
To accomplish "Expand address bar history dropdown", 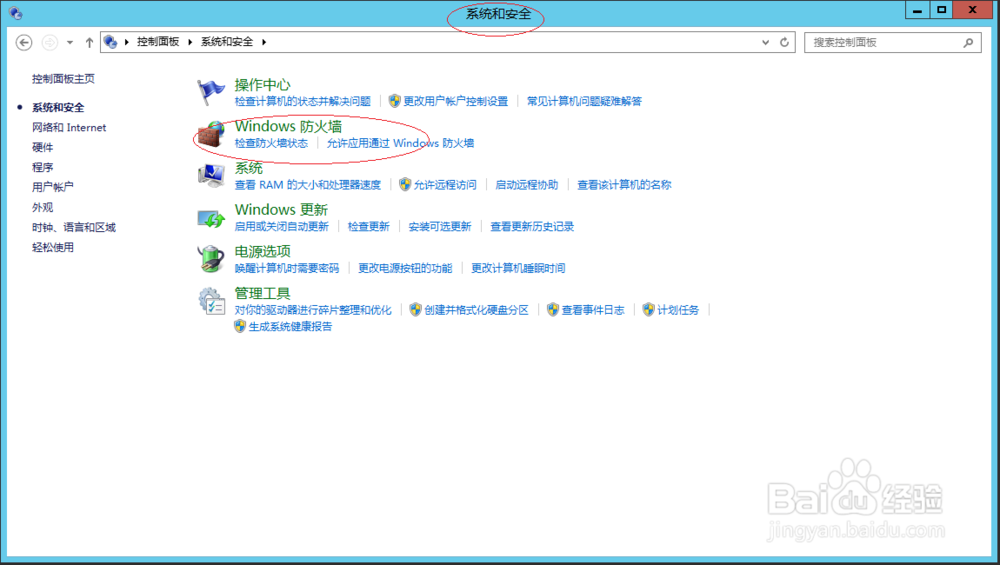I will tap(765, 42).
